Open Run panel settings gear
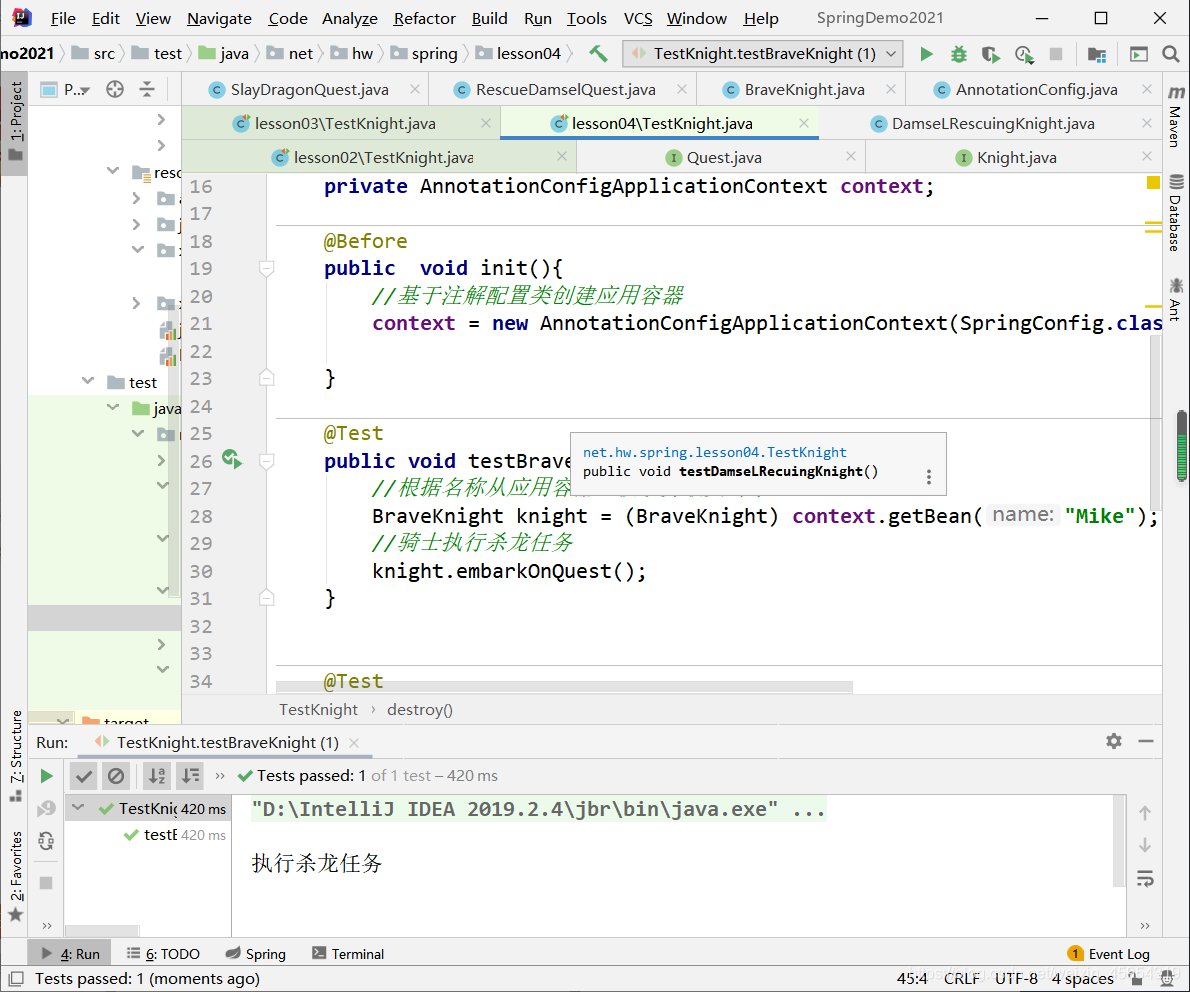 [1113, 742]
